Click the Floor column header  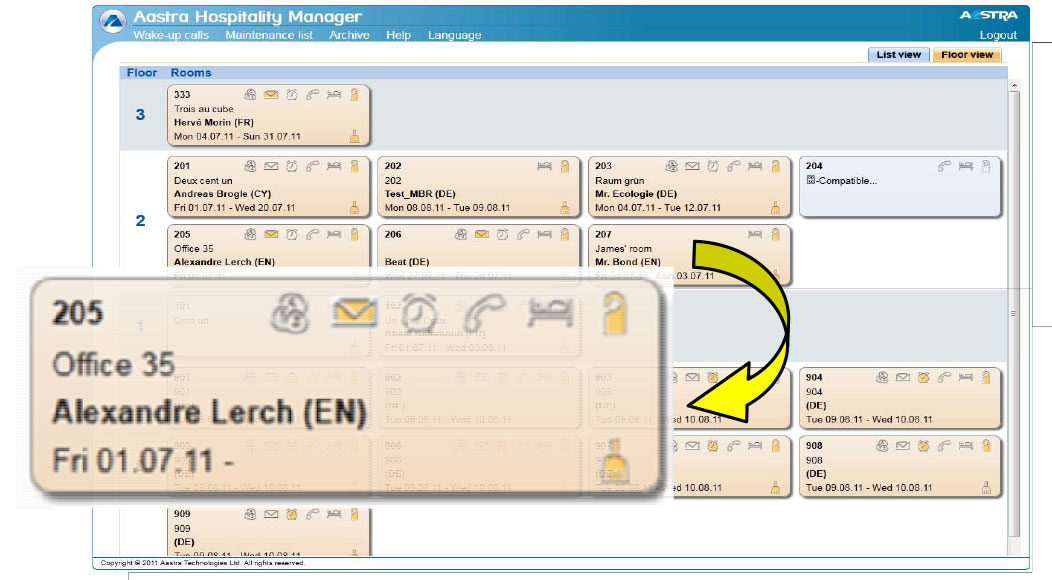click(142, 72)
